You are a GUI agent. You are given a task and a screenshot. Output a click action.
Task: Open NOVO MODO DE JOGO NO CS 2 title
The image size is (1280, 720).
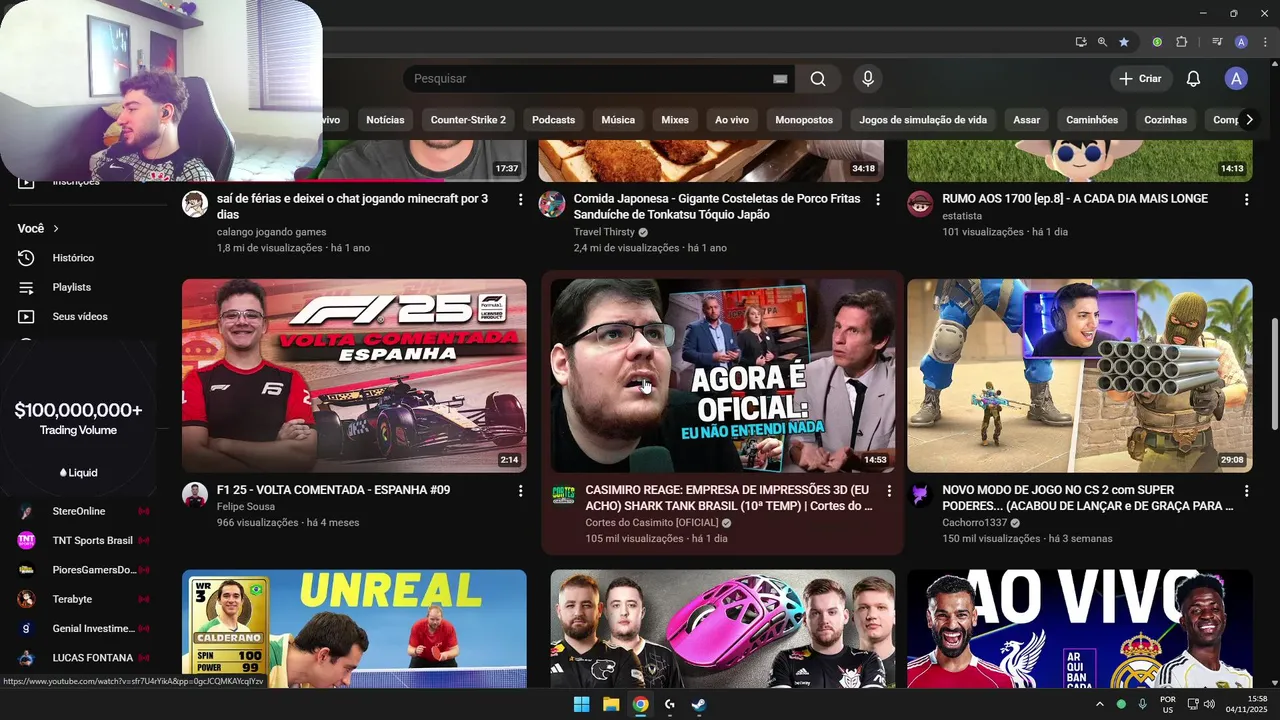[x=1088, y=498]
